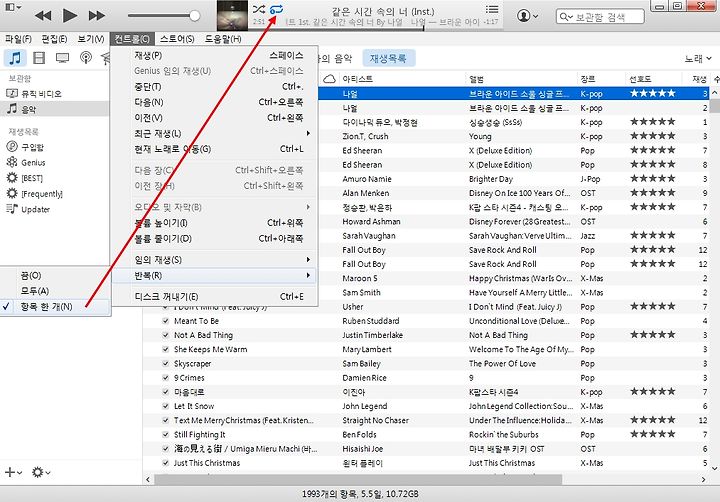Viewport: 720px width, 502px height.
Task: Toggle the shuffle icon in the player display
Action: coord(259,9)
